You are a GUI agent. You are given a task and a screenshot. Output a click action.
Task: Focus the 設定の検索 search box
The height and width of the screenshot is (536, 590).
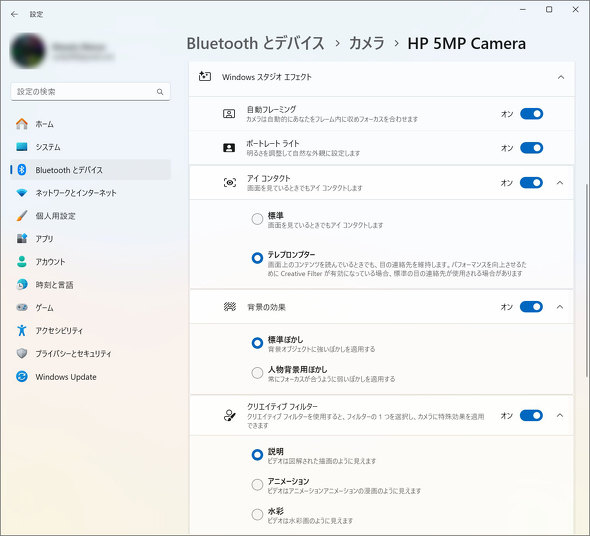pos(90,92)
